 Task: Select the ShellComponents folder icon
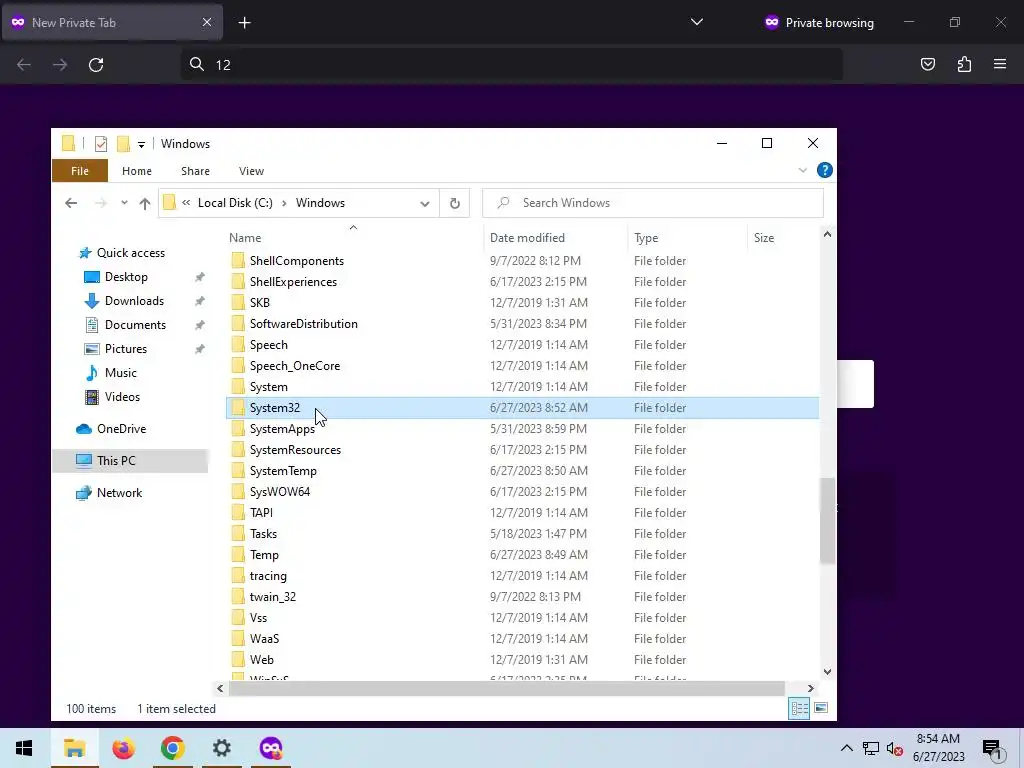[x=238, y=261]
